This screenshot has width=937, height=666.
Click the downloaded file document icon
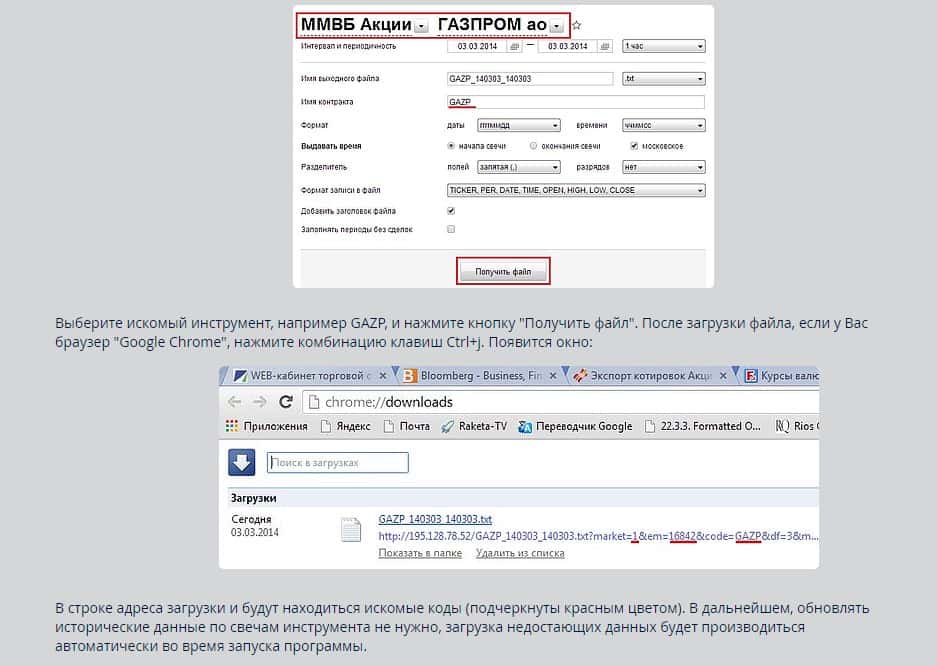click(x=351, y=530)
